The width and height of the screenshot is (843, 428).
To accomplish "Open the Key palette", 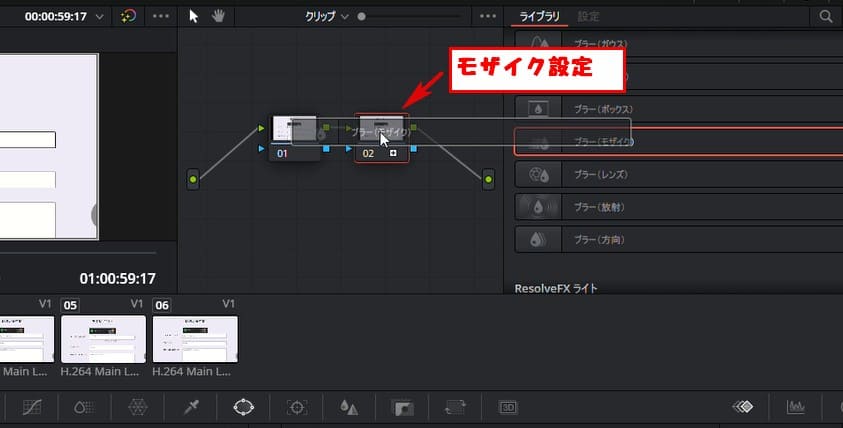I will tap(402, 407).
